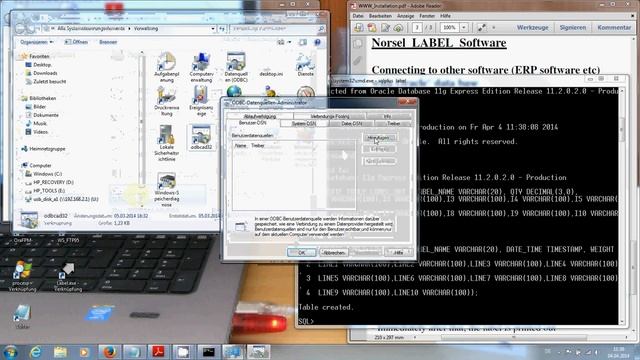Open the zoom level dropdown arrow in Adobe Reader
This screenshot has height=360, width=640.
(464, 27)
